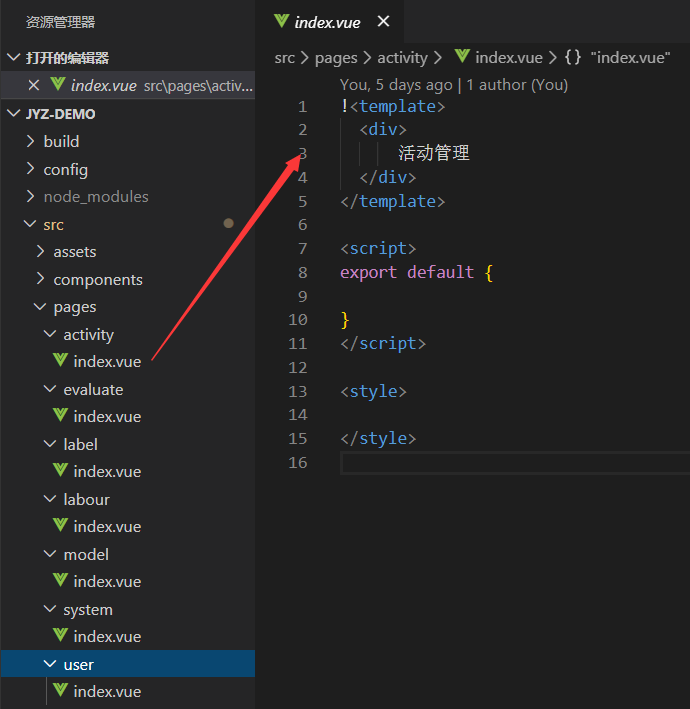Click index.vue file breadcrumb segment
Image resolution: width=690 pixels, height=709 pixels.
pyautogui.click(x=509, y=58)
